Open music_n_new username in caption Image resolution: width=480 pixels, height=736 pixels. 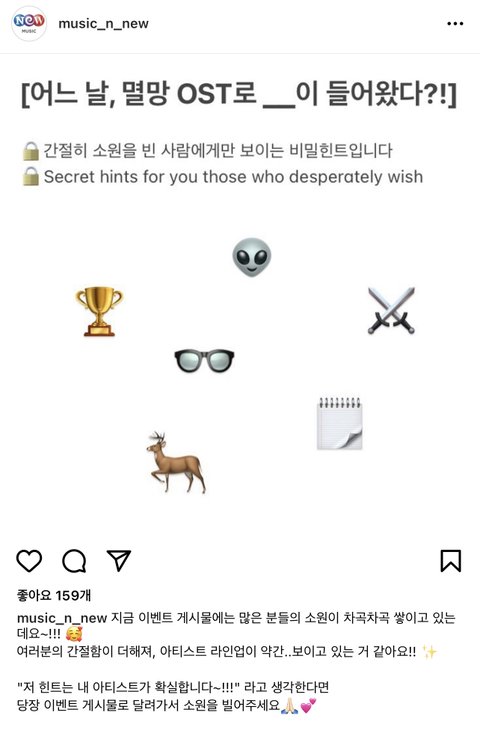62,618
